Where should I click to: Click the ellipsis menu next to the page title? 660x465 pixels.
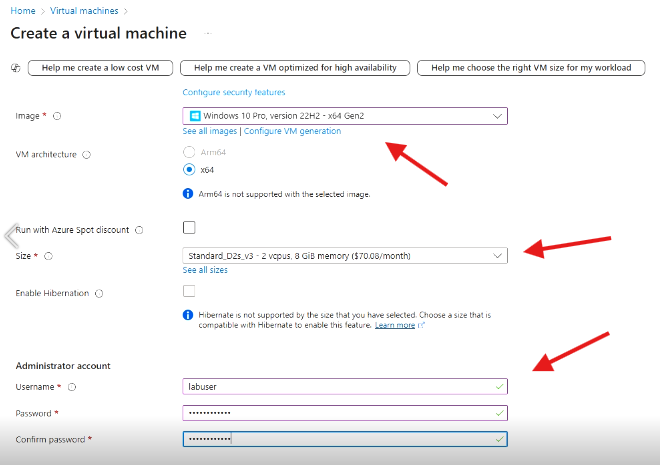(x=208, y=34)
